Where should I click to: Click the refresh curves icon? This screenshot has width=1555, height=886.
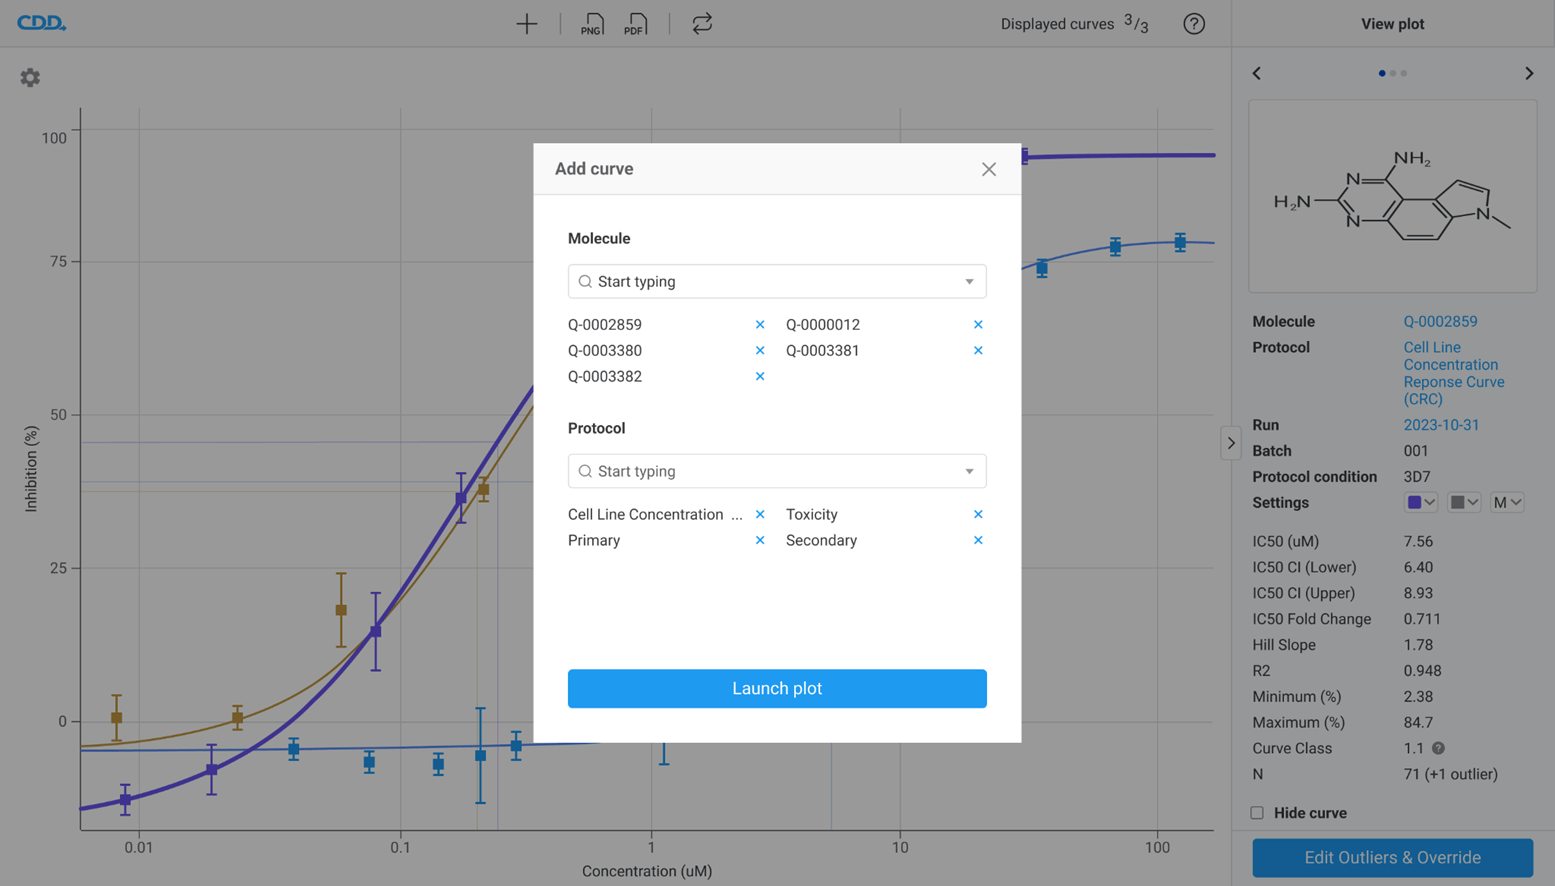(702, 24)
